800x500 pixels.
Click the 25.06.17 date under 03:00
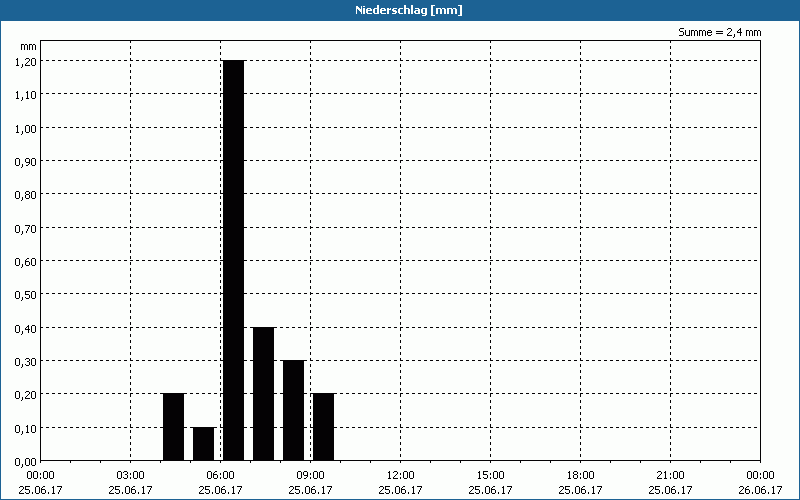pyautogui.click(x=131, y=490)
